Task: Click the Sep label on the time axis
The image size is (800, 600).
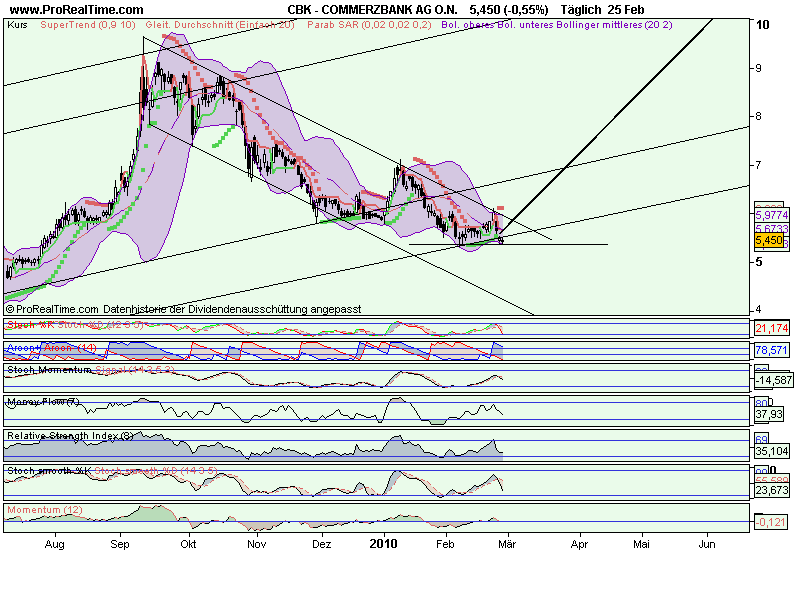Action: pyautogui.click(x=120, y=544)
